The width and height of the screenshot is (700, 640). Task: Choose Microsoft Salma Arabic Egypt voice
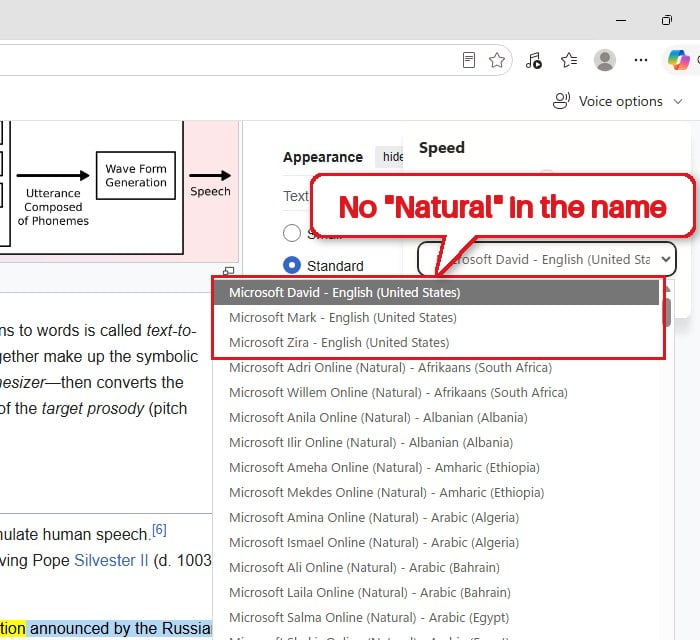coord(436,618)
